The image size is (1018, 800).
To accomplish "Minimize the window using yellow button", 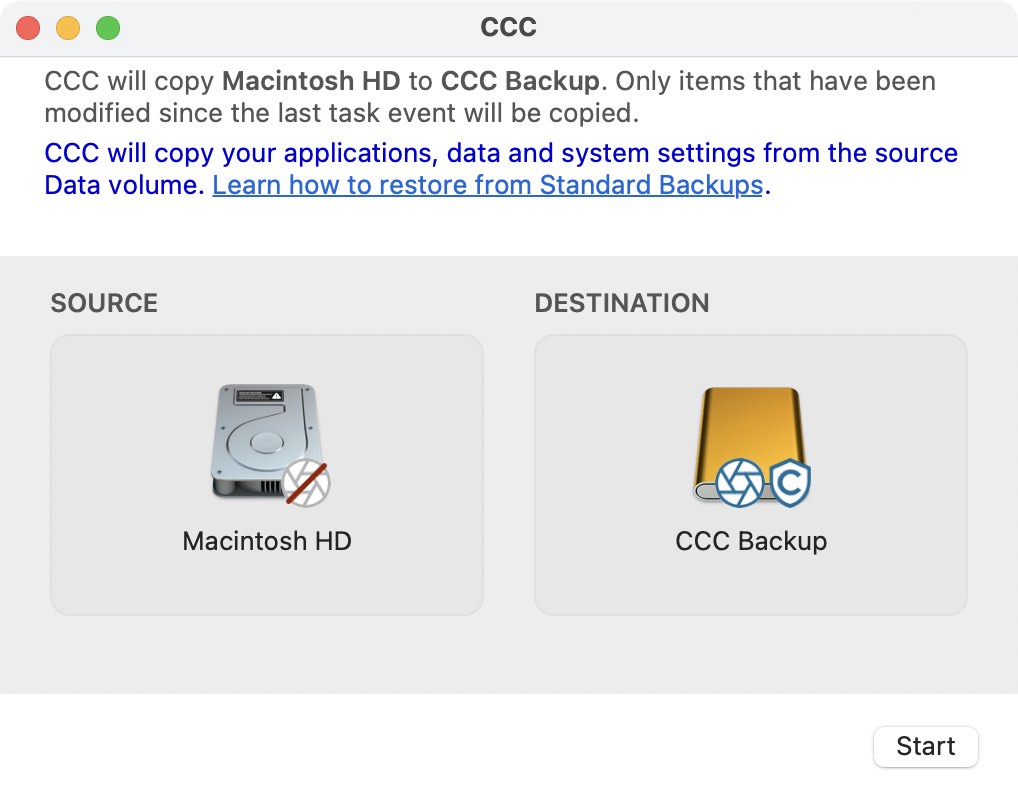I will tap(68, 28).
